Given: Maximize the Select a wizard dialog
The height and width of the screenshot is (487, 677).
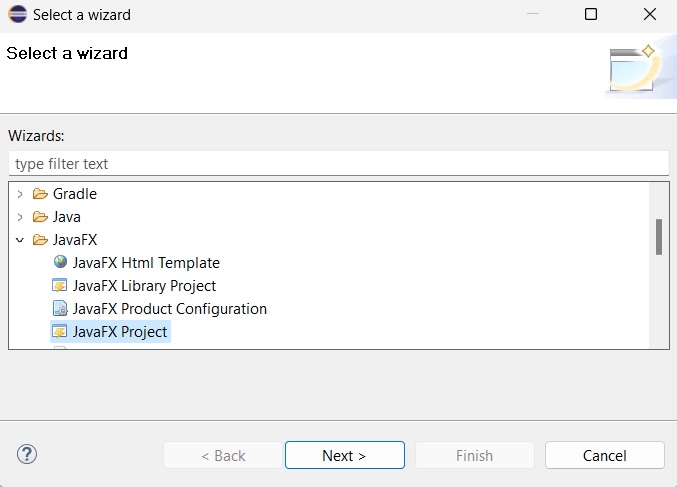Looking at the screenshot, I should (x=591, y=15).
